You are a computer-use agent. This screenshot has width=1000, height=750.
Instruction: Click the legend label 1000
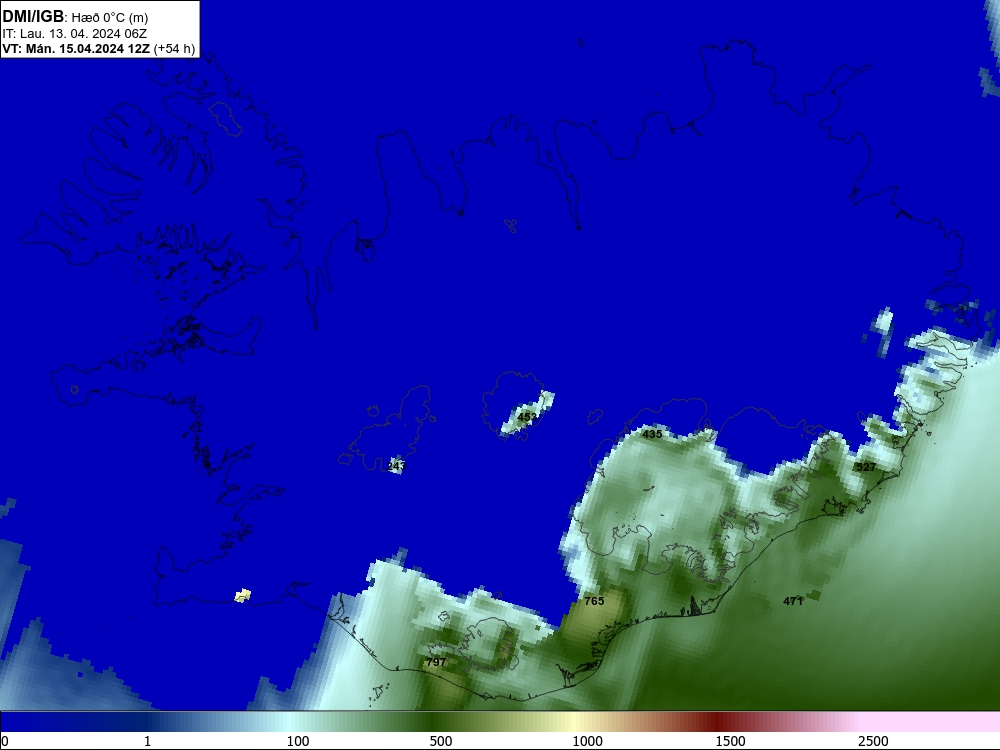point(587,741)
